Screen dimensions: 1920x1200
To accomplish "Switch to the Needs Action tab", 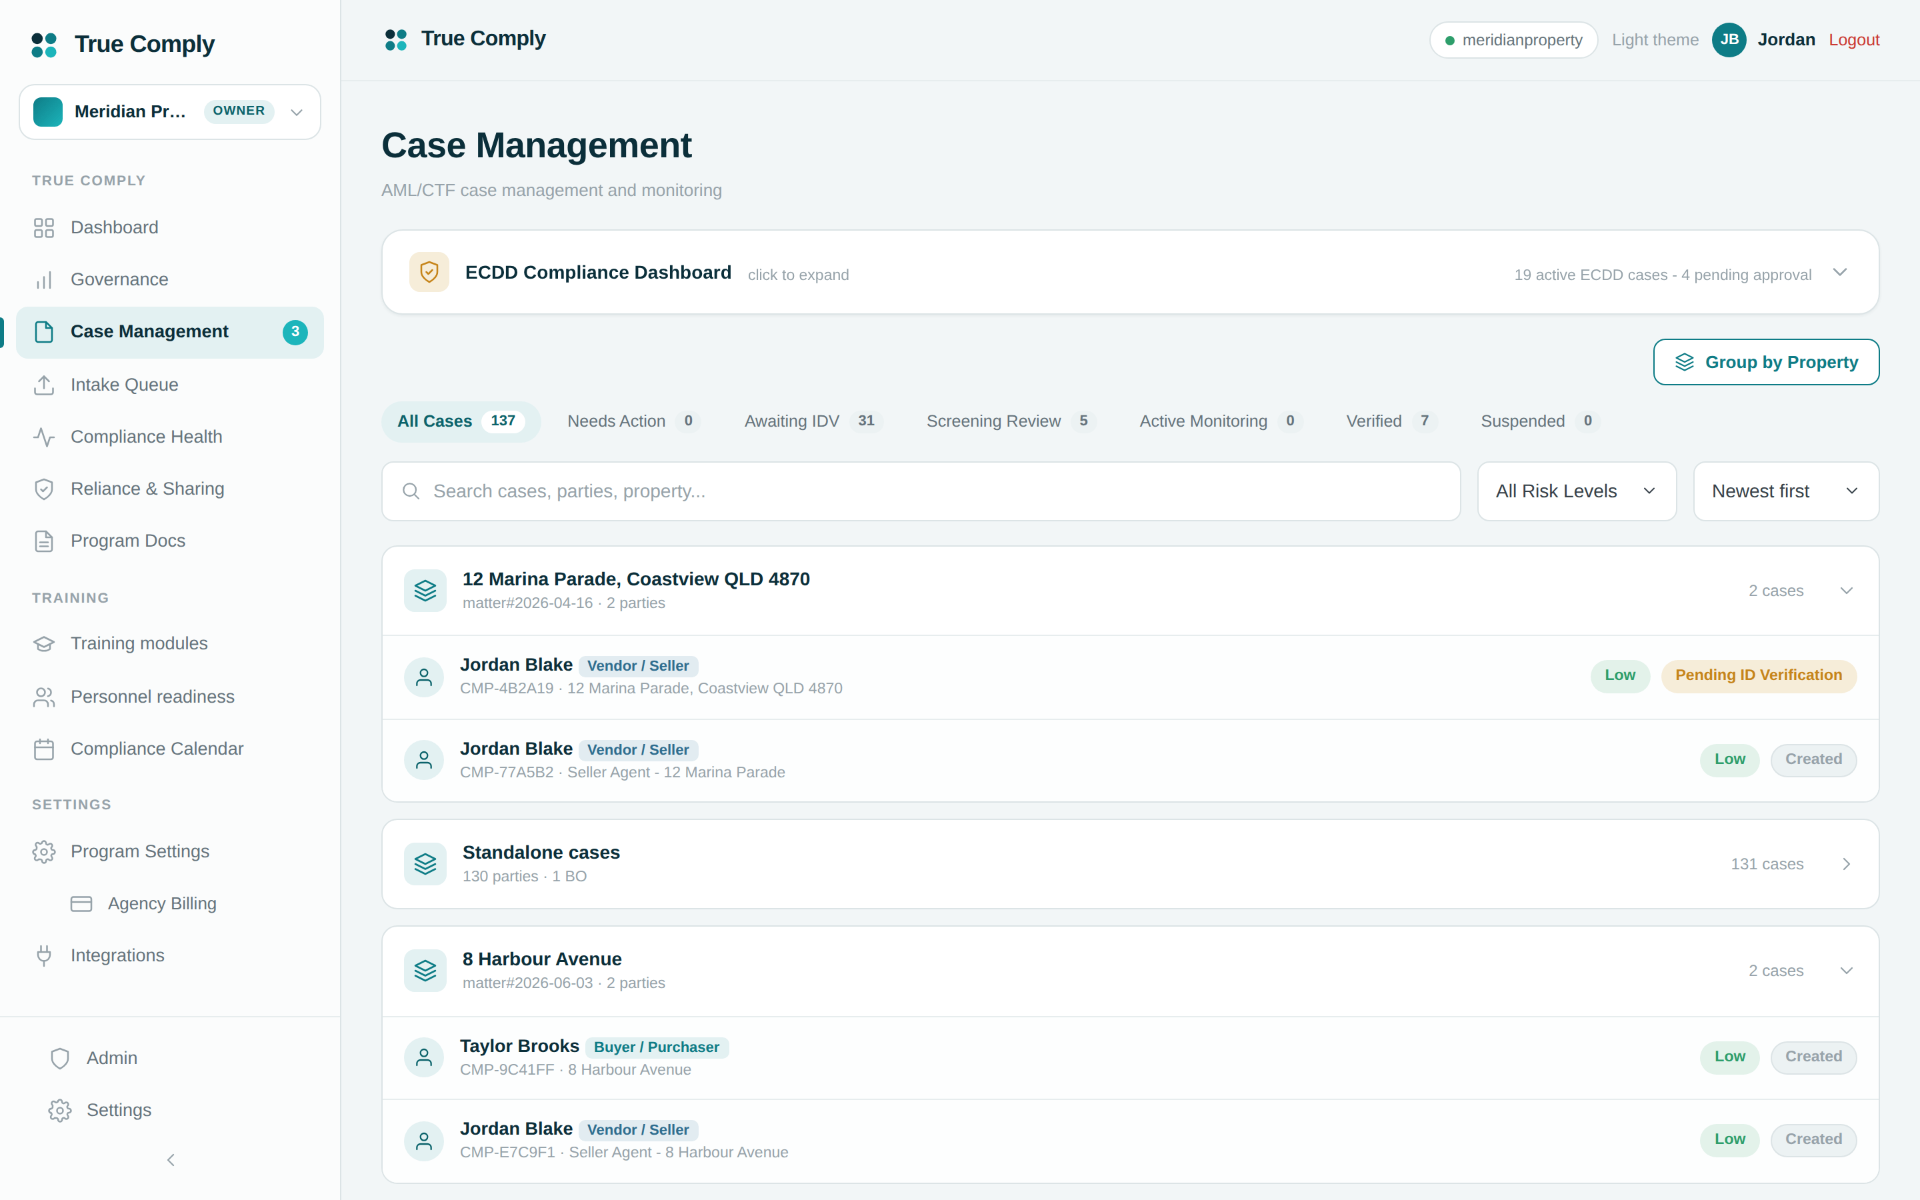I will coord(633,421).
